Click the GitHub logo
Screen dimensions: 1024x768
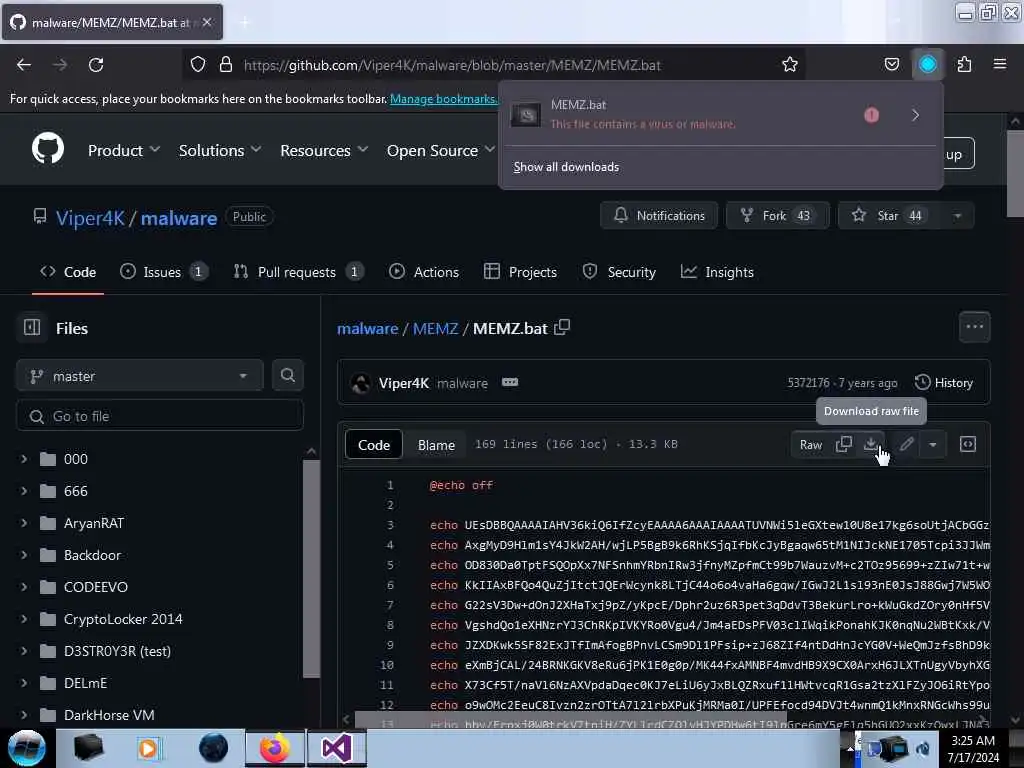pos(48,148)
